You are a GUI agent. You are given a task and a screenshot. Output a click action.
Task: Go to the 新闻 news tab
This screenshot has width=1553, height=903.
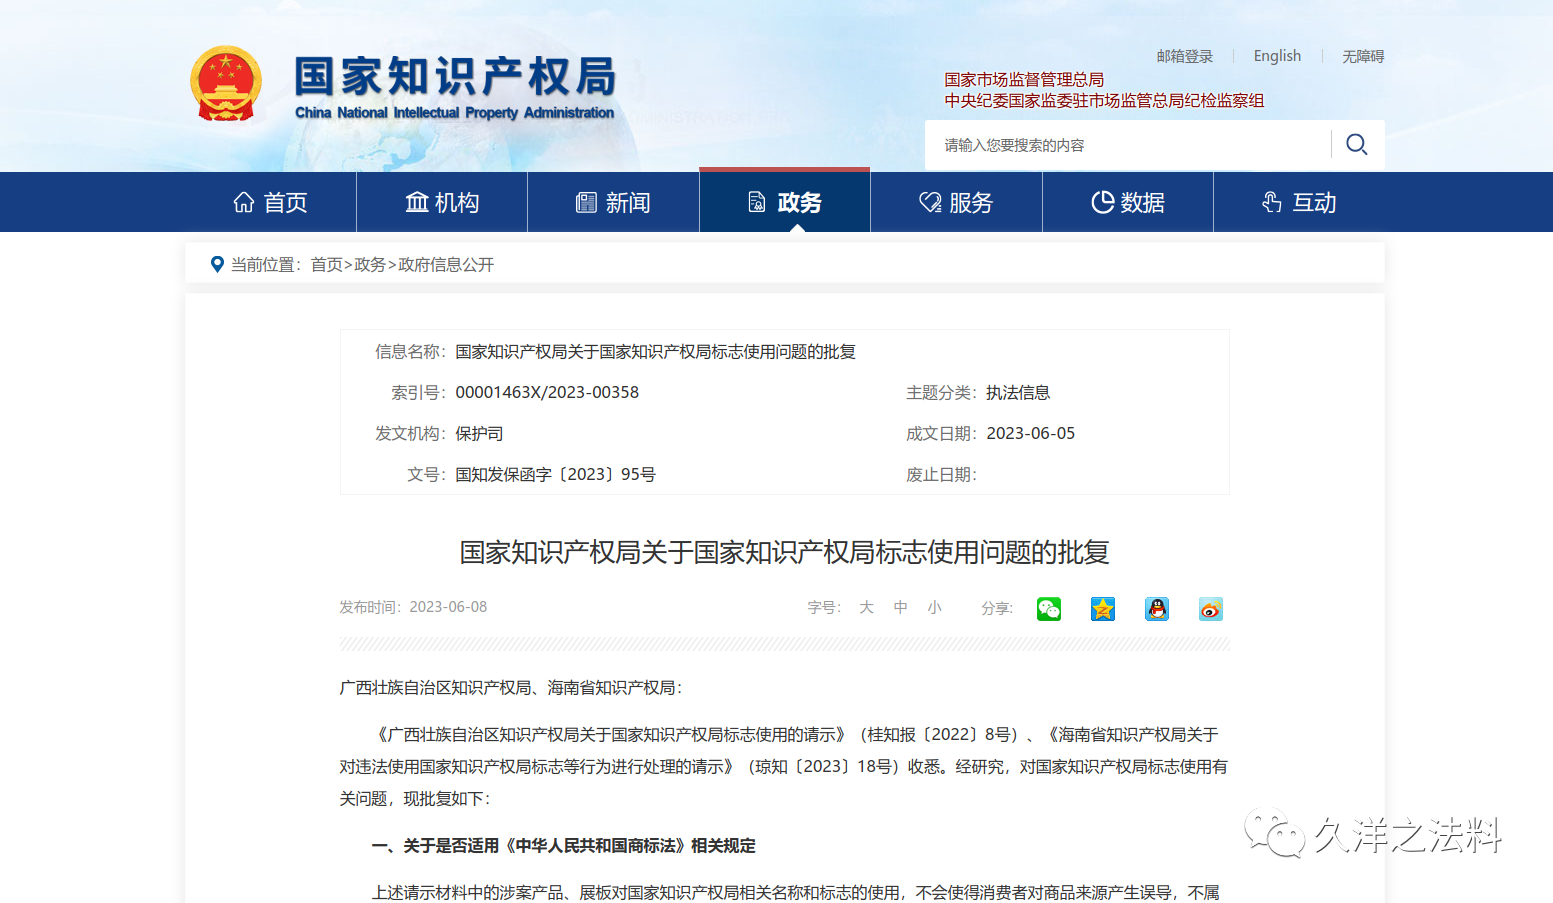pos(613,203)
